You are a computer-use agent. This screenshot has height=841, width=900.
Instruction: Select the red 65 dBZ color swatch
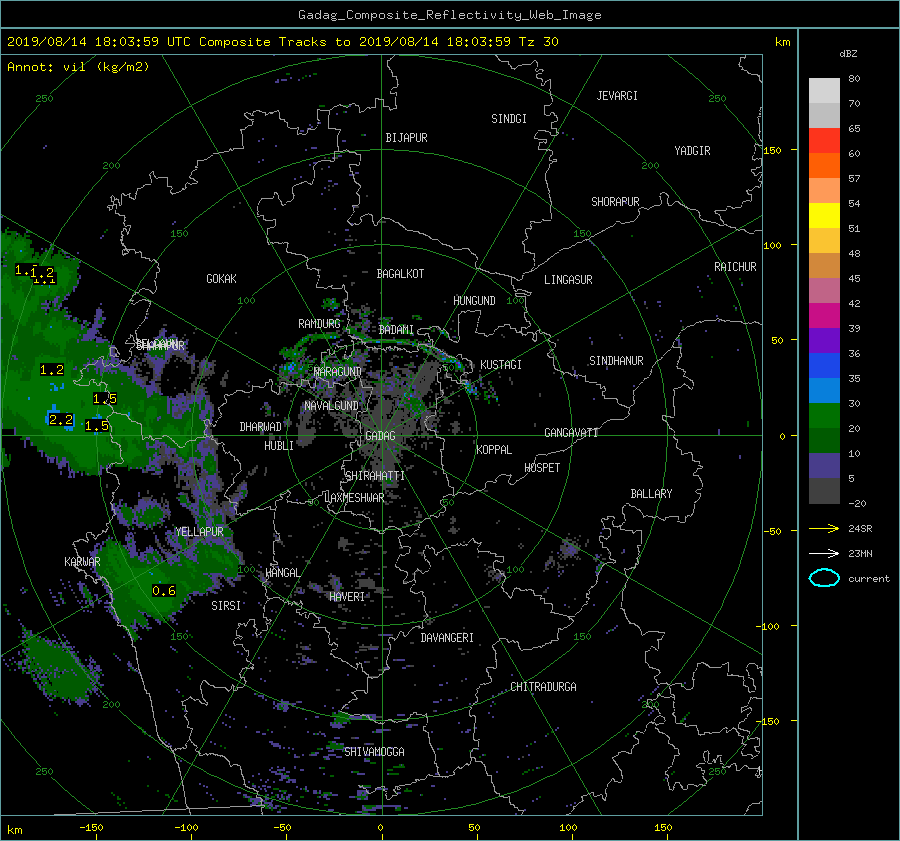coord(824,140)
